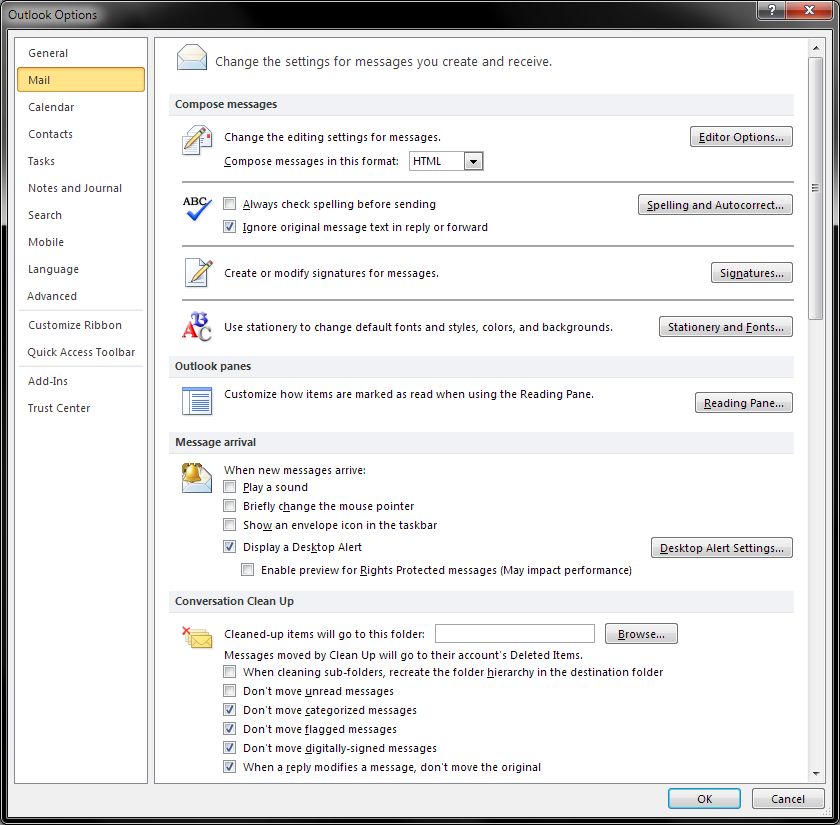Go to Tasks options
This screenshot has height=825, width=840.
(x=80, y=161)
